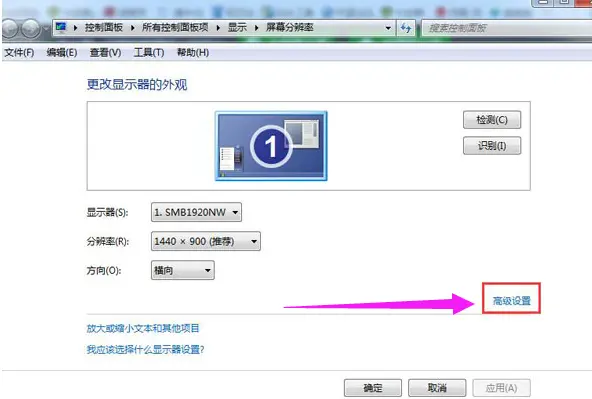Click the 识别(I) identify button

click(492, 146)
